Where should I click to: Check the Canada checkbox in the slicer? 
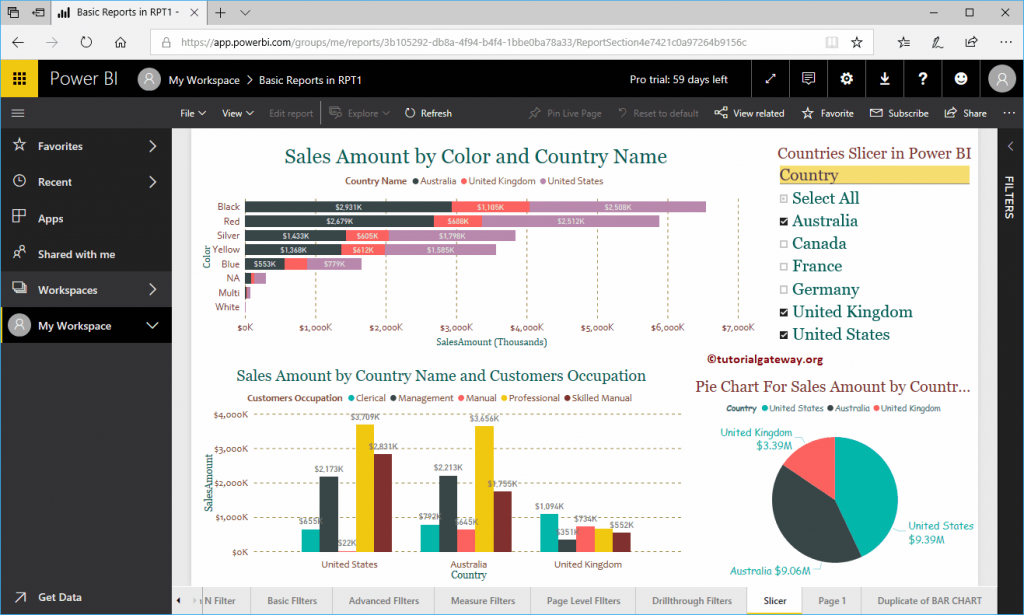tap(783, 244)
